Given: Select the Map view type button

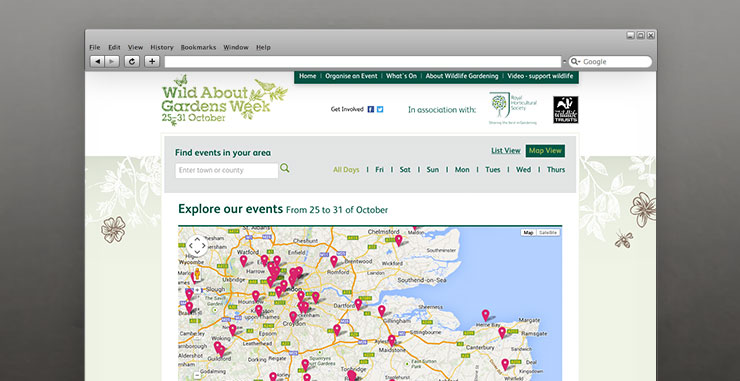Looking at the screenshot, I should [x=528, y=233].
